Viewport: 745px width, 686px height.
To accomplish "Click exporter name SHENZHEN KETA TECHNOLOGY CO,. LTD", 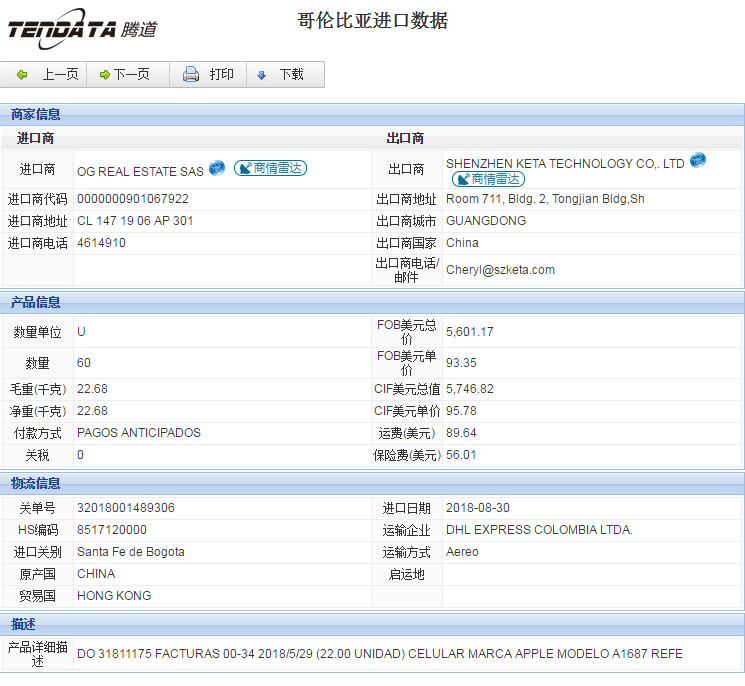I will tap(565, 163).
